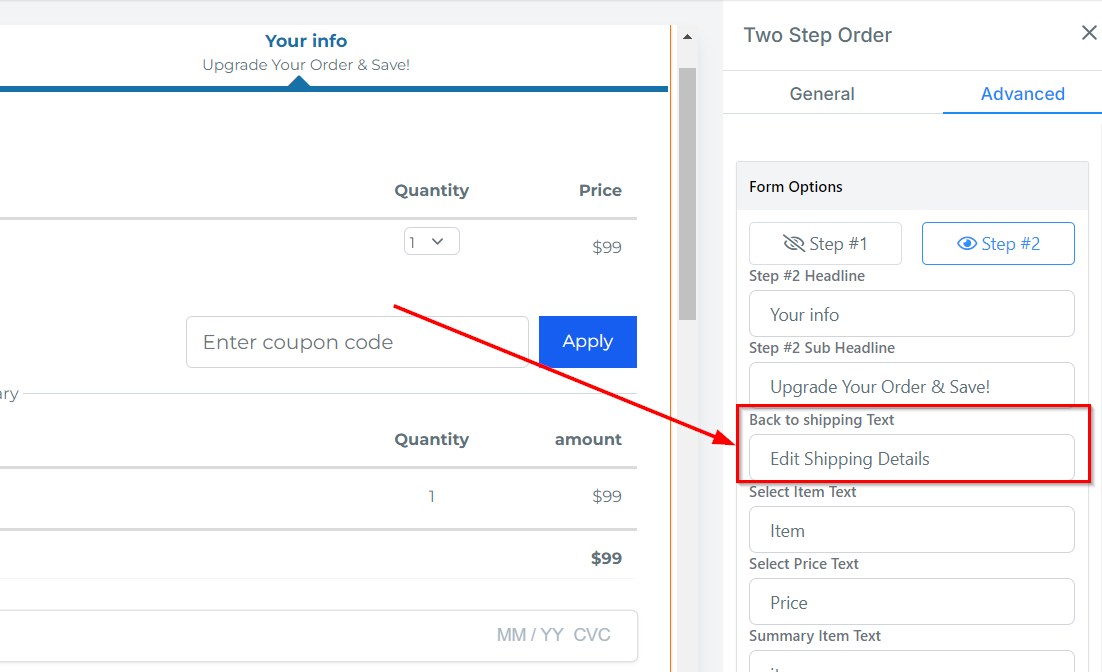This screenshot has height=672, width=1102.
Task: Edit the Select Price Text field
Action: 911,602
